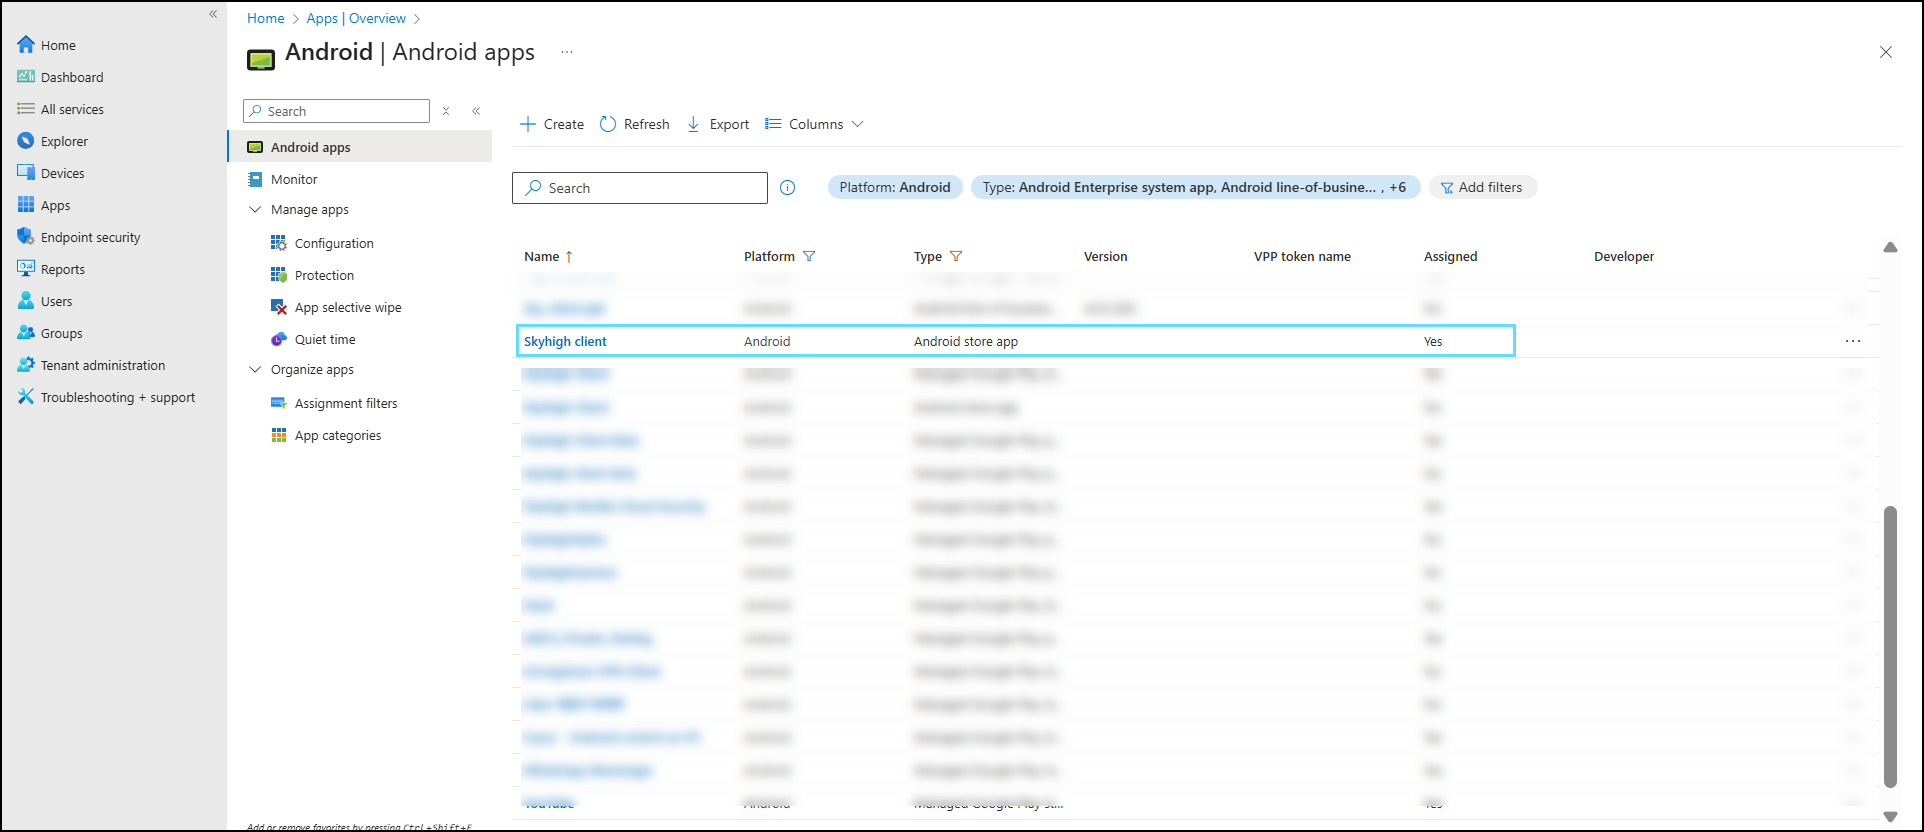Open the Skyhigh client app link

(565, 341)
